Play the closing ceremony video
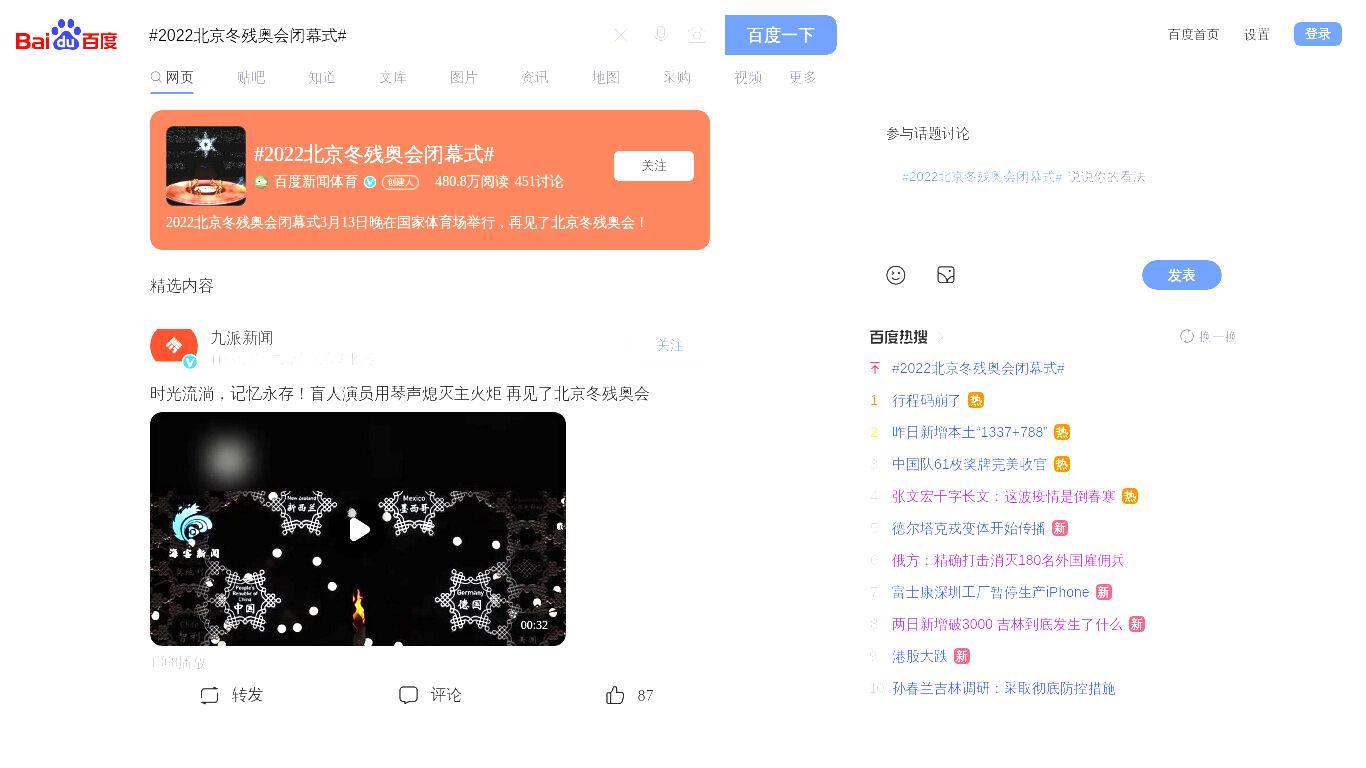1366x768 pixels. 359,529
